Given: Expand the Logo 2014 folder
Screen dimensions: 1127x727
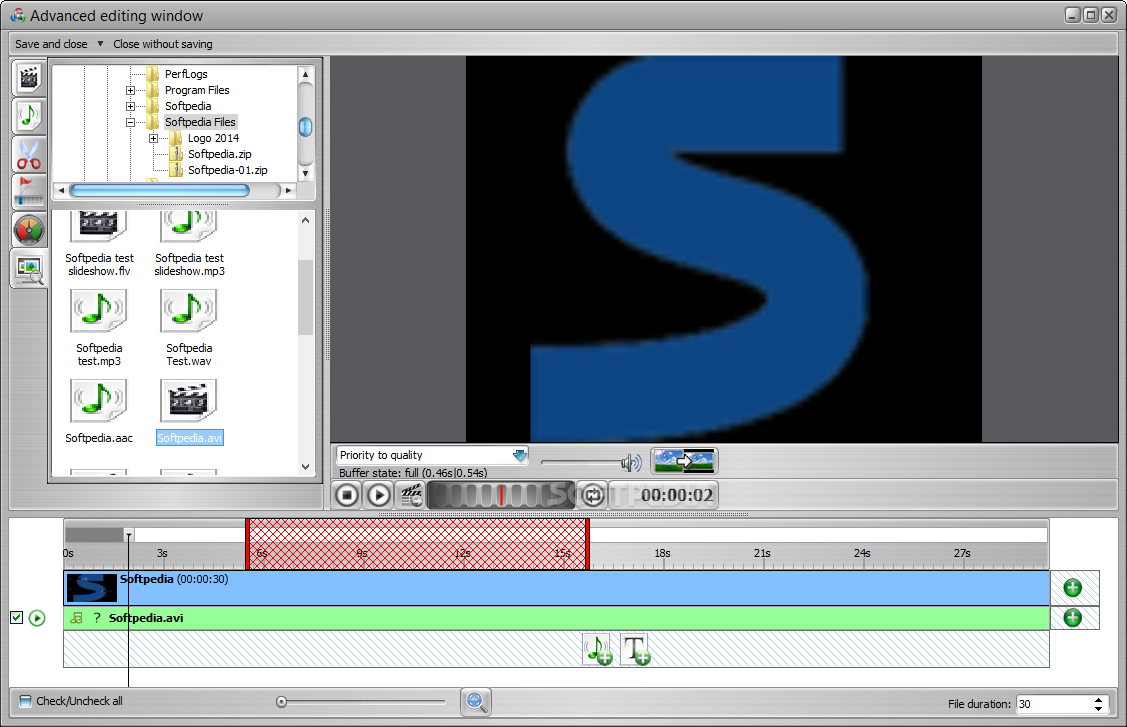Looking at the screenshot, I should pos(153,138).
